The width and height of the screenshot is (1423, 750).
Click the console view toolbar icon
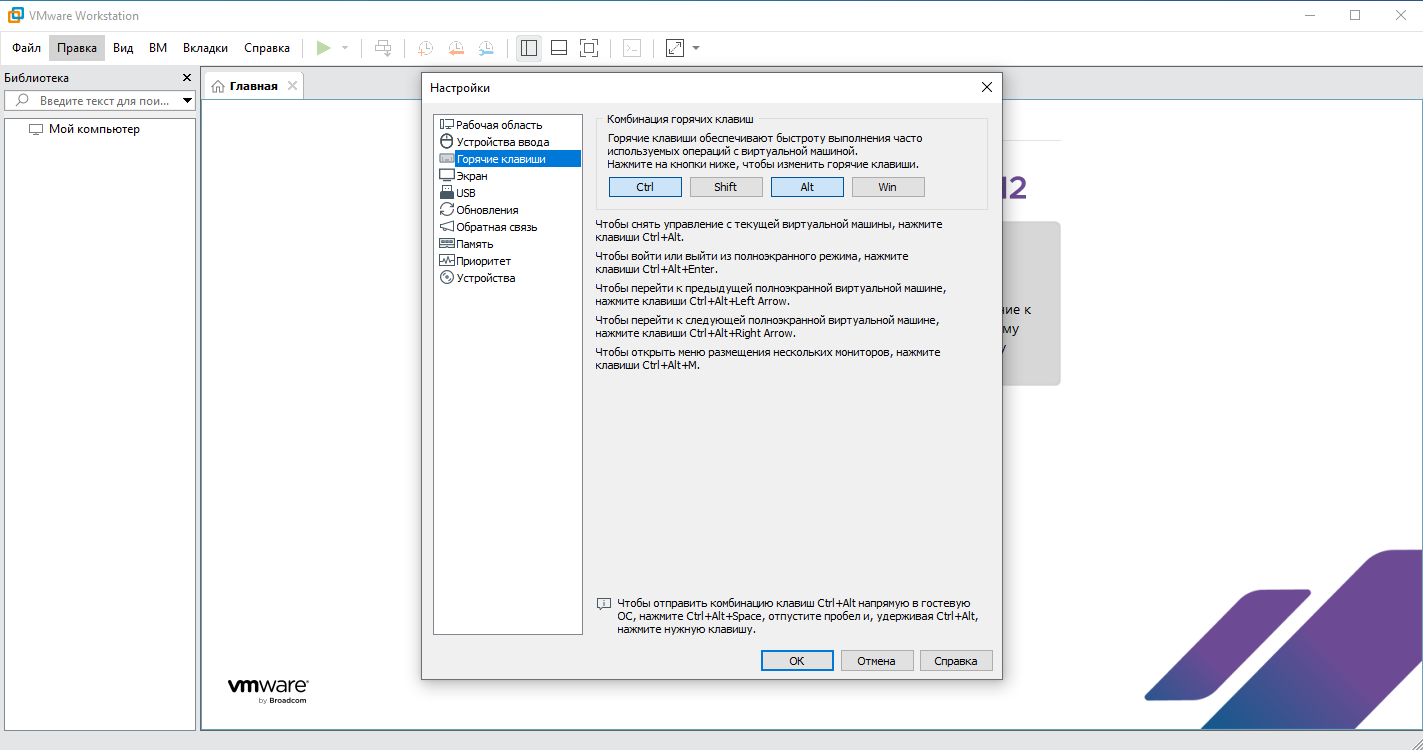pos(632,48)
